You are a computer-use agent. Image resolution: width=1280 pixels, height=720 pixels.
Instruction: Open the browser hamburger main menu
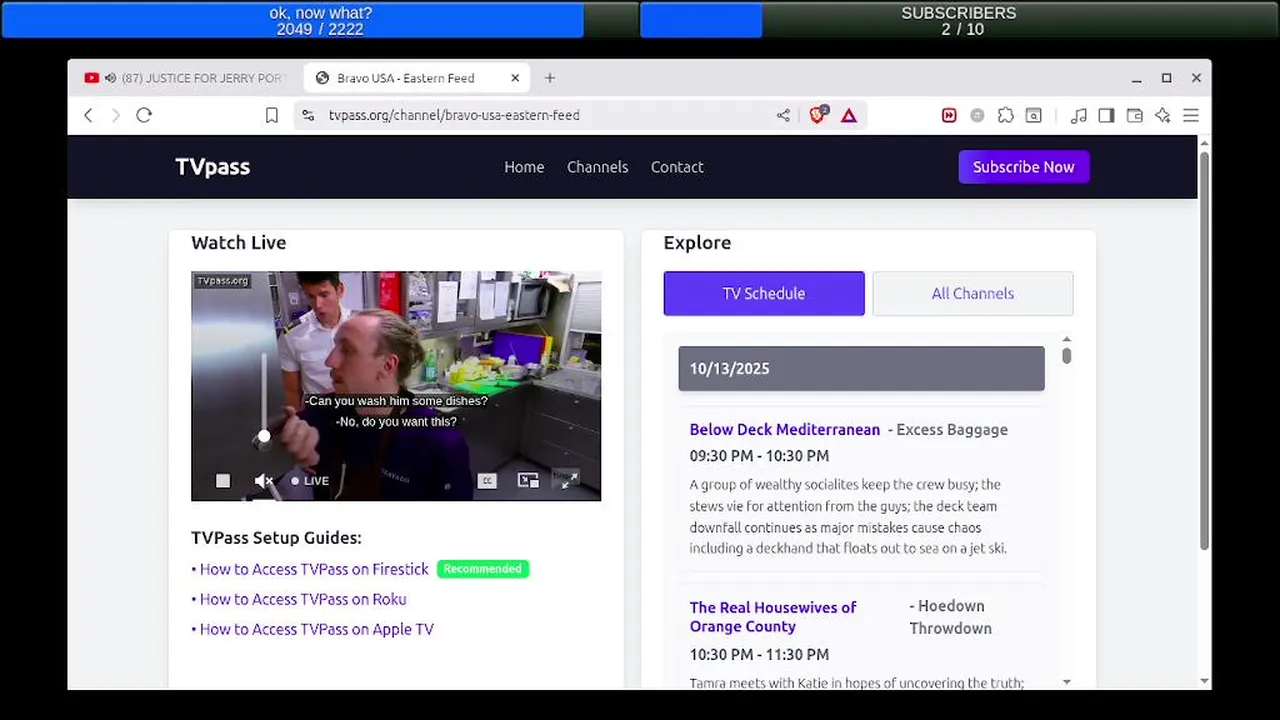(1190, 115)
